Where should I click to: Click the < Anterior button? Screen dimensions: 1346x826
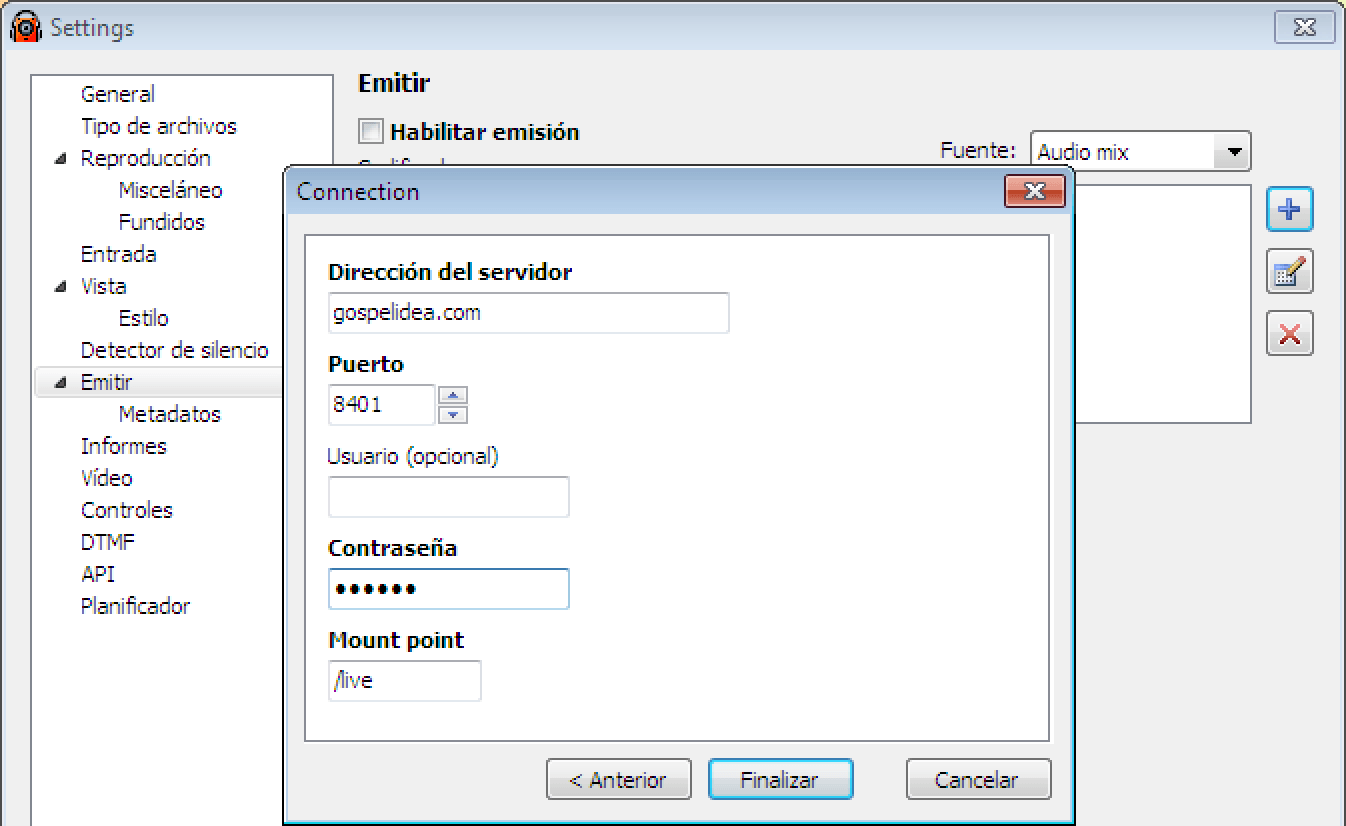pos(619,780)
